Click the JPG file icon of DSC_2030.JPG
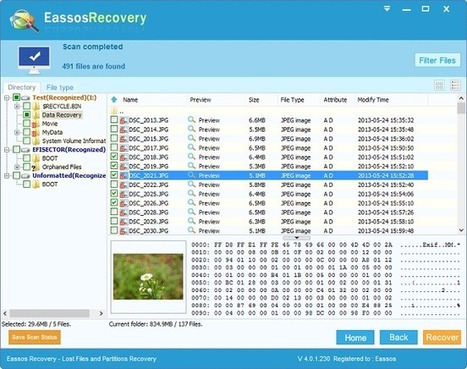Image resolution: width=467 pixels, height=369 pixels. (124, 231)
